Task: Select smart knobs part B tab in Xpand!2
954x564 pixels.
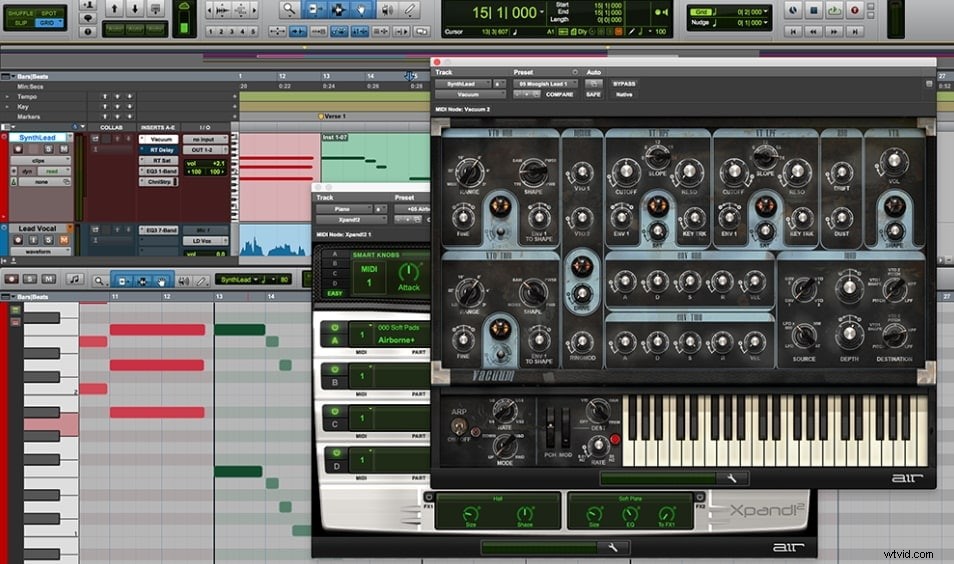Action: 334,263
